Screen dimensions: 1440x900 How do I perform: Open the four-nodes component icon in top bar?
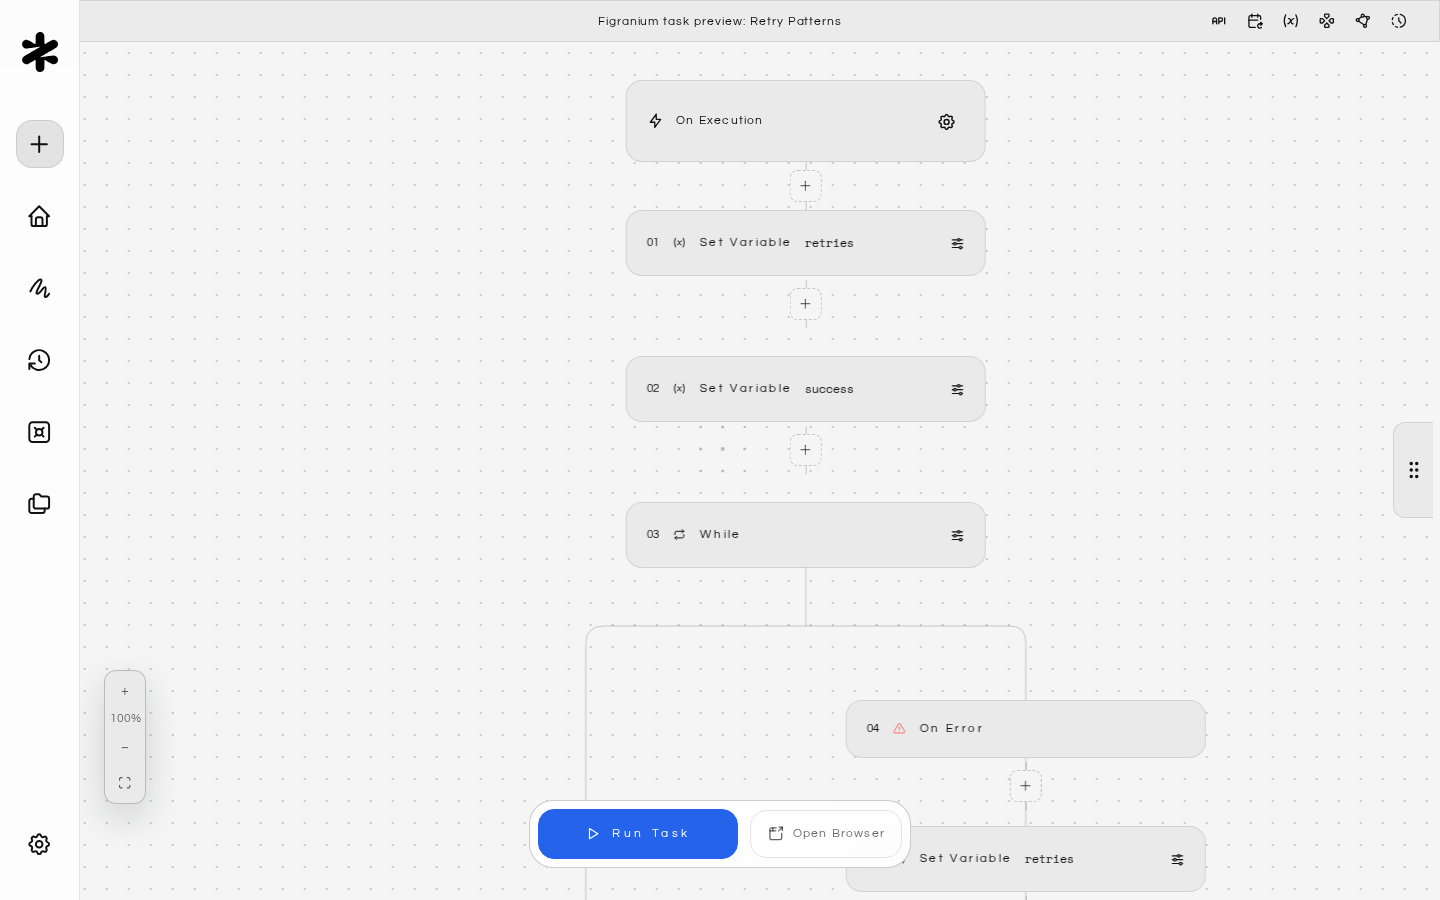click(x=1327, y=21)
